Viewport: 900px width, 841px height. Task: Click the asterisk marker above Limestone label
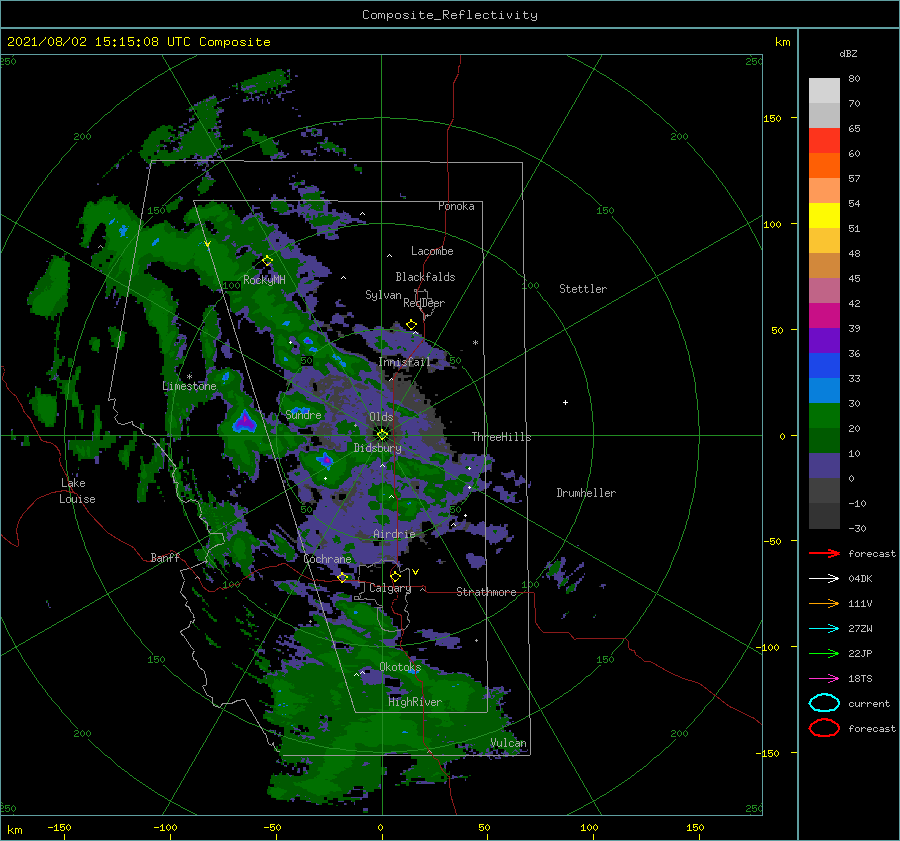tap(189, 377)
